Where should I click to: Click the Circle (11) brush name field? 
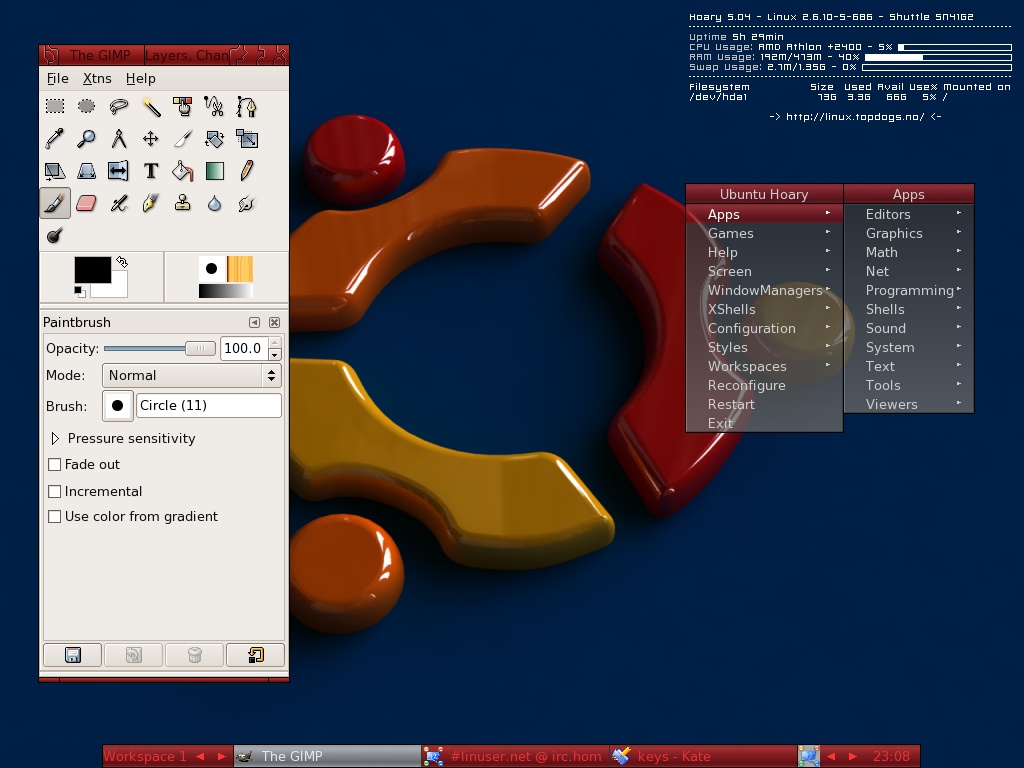[209, 406]
